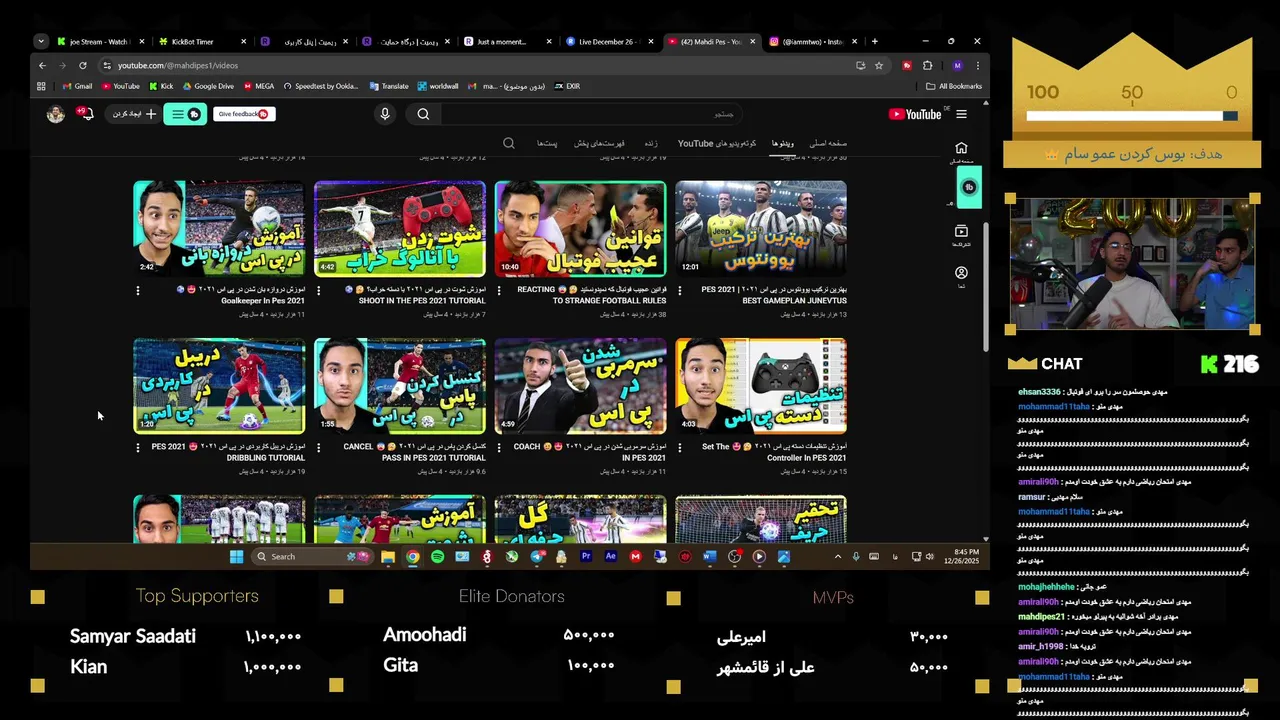Image resolution: width=1280 pixels, height=720 pixels.
Task: Open options for COACH IN PES 2021 video
Action: (x=500, y=447)
